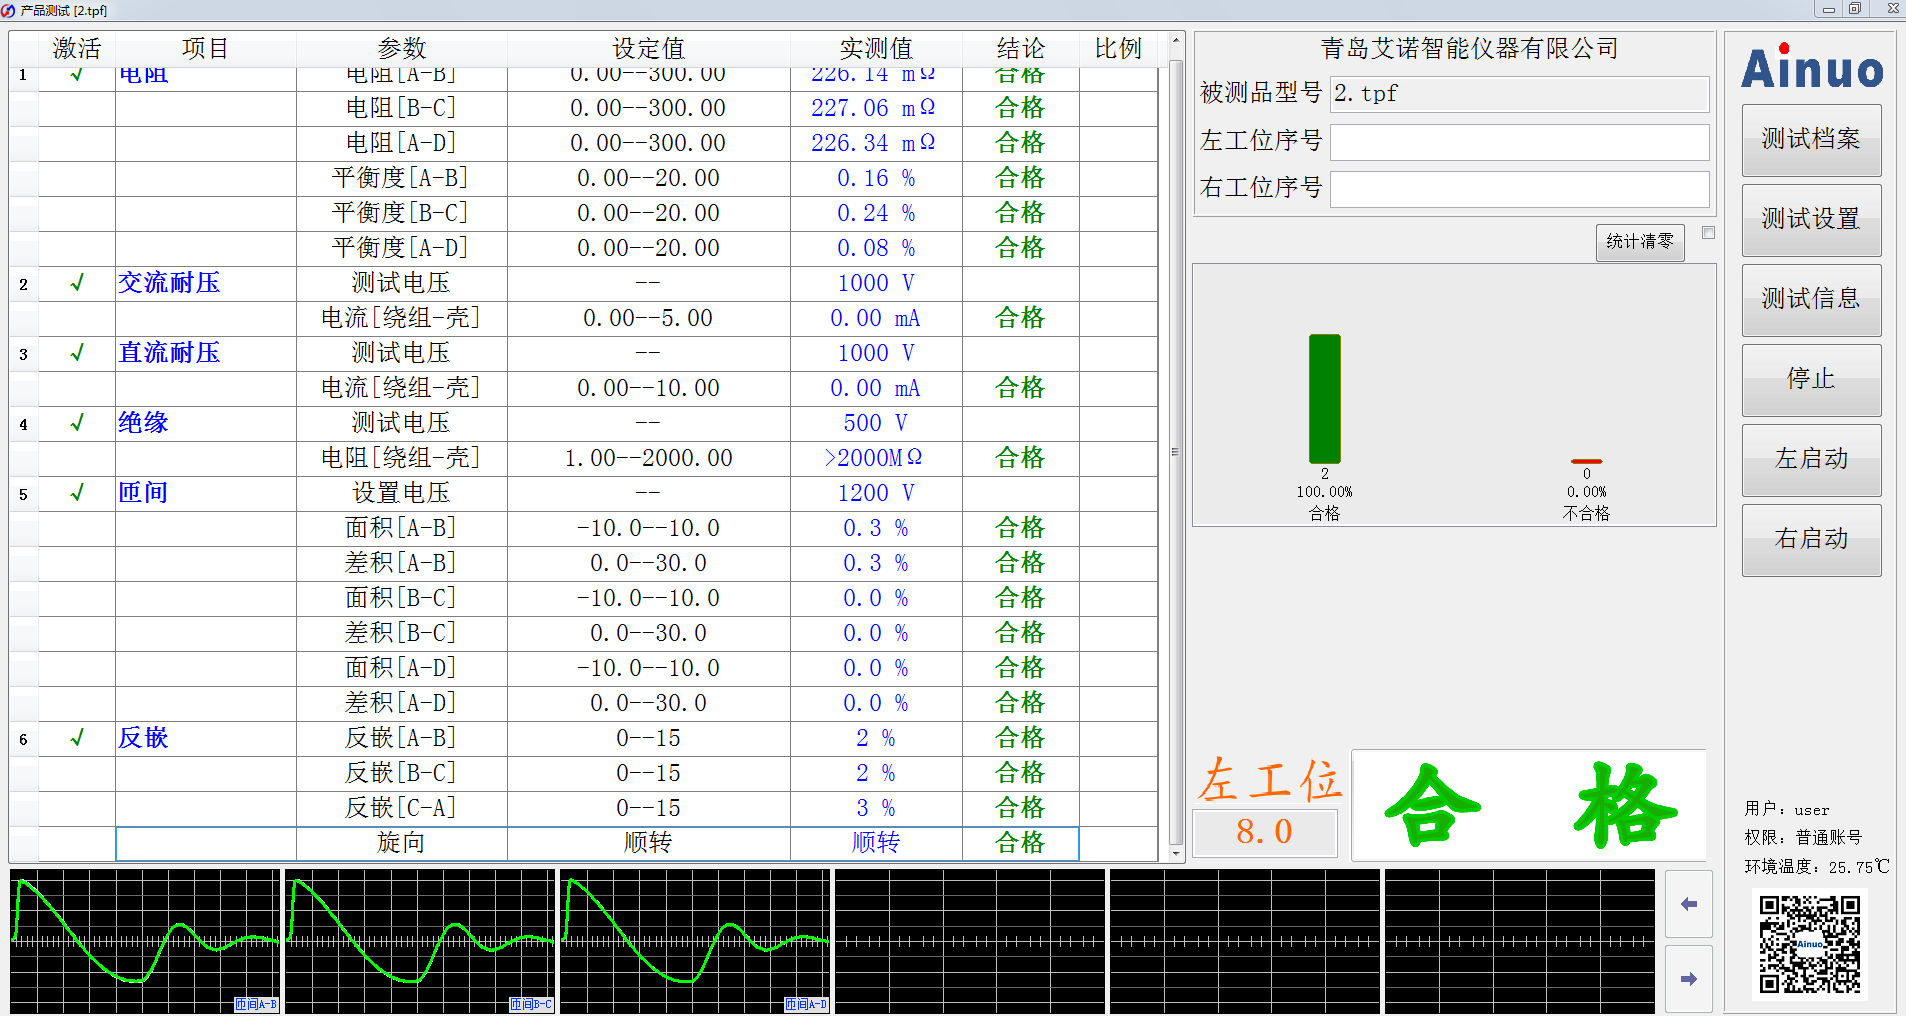
Task: Click the previous waveform left-arrow icon
Action: tap(1688, 904)
